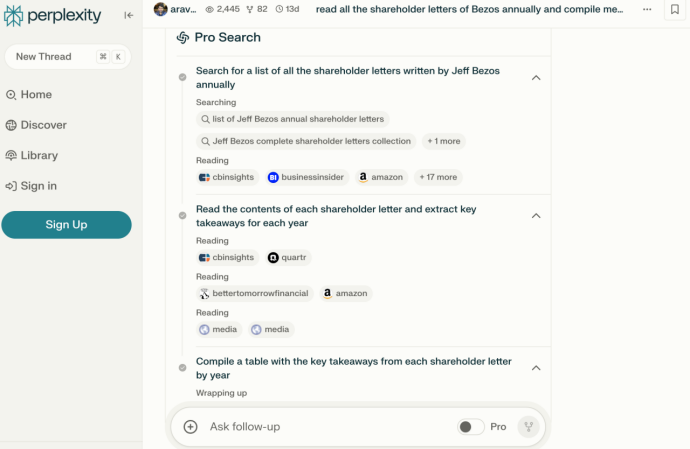
Task: Collapse the sidebar with the arrow icon
Action: (x=128, y=15)
